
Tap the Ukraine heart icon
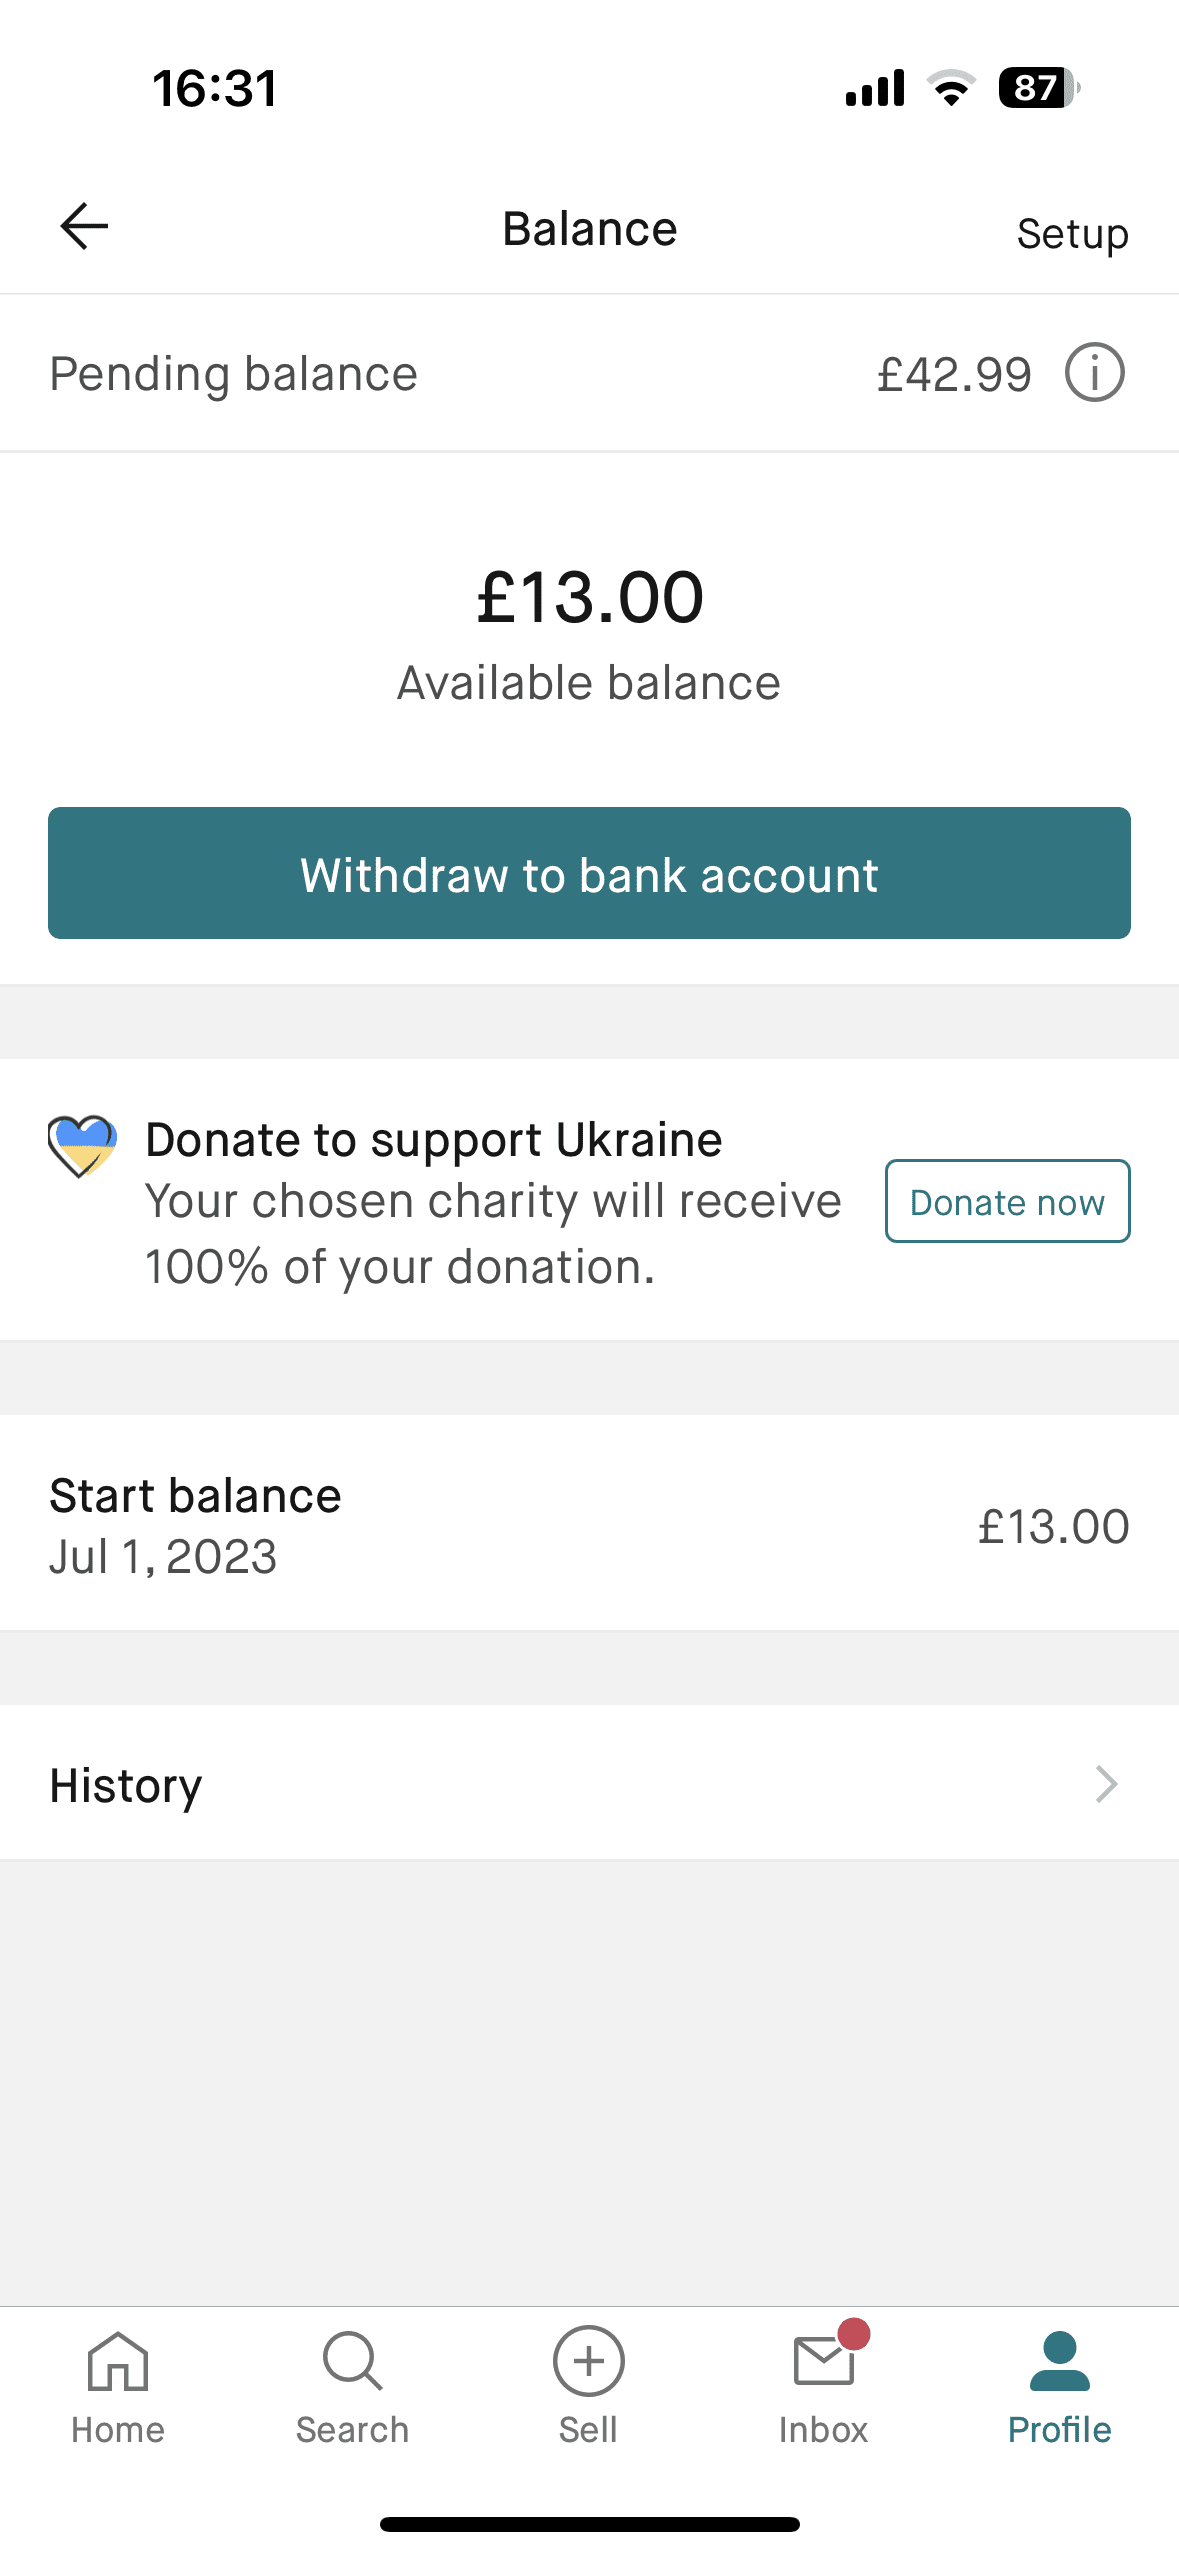click(82, 1146)
